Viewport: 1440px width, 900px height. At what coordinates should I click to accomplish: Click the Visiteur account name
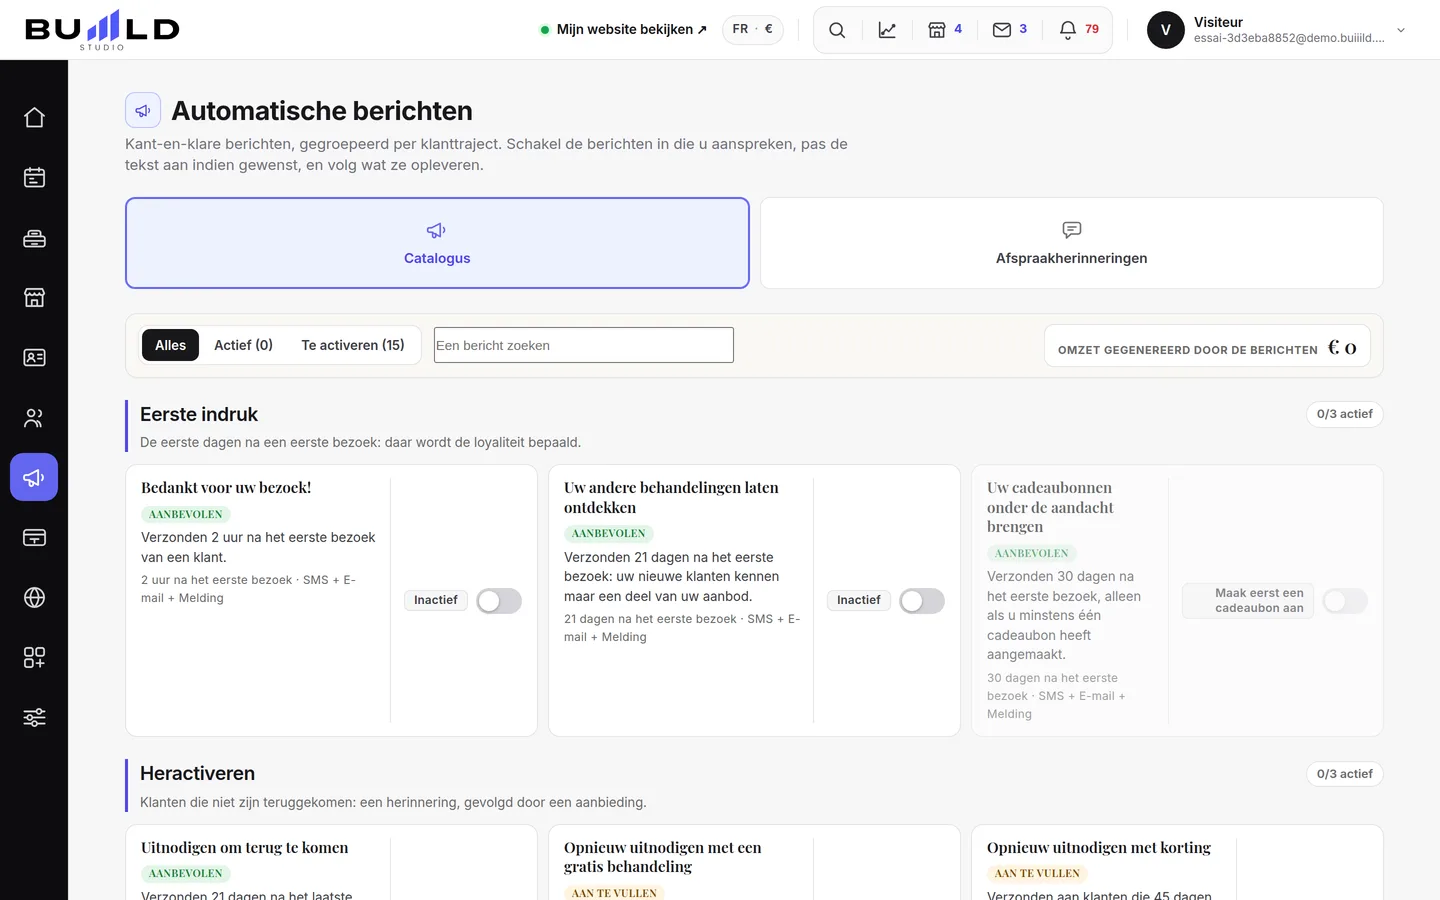tap(1218, 22)
